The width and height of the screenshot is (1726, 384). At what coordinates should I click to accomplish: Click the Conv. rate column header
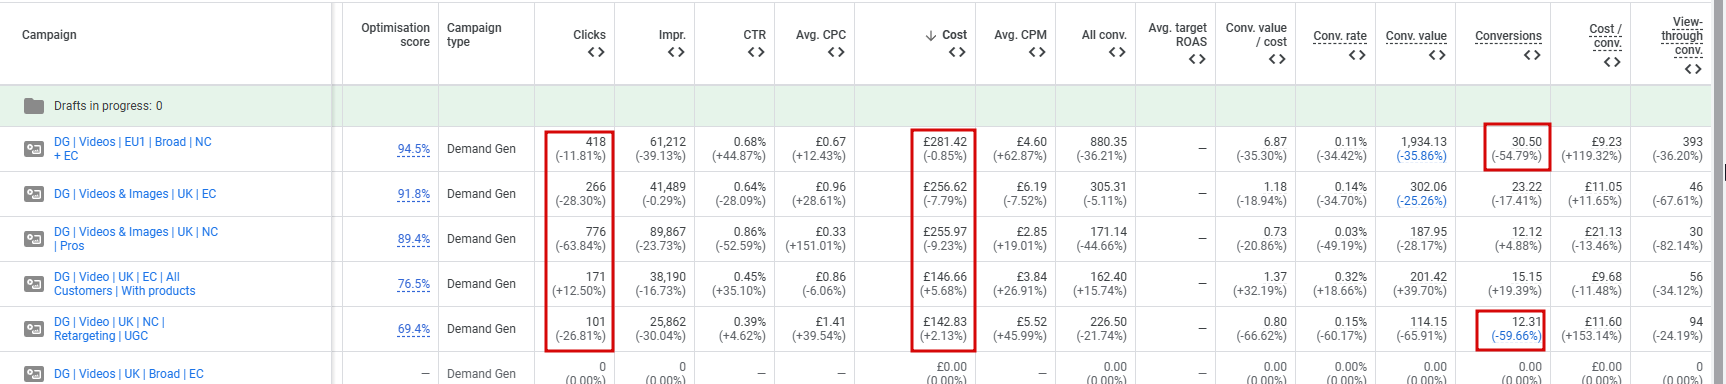pyautogui.click(x=1340, y=36)
